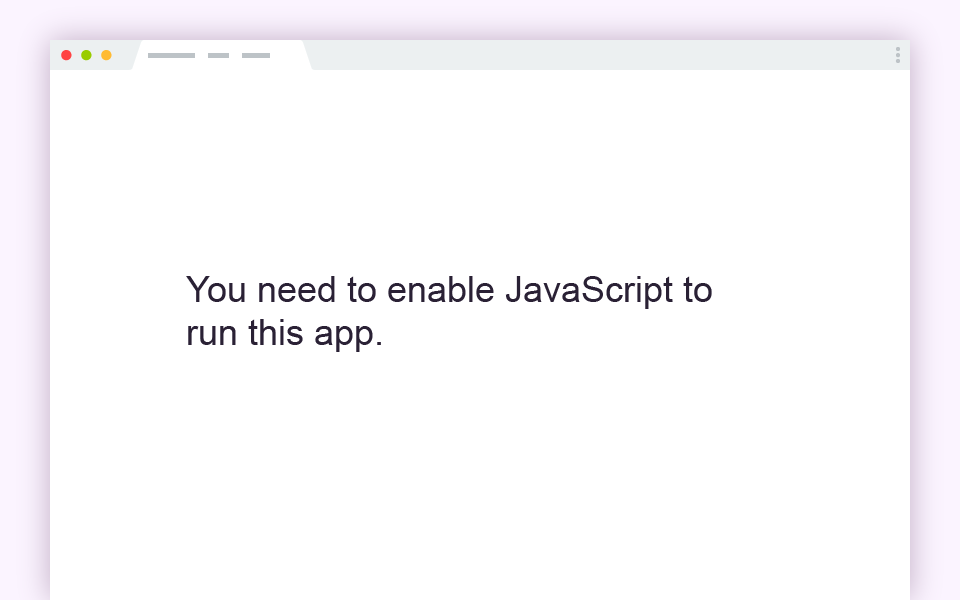Click the middle traffic-light circle
Viewport: 960px width, 600px height.
pos(86,55)
